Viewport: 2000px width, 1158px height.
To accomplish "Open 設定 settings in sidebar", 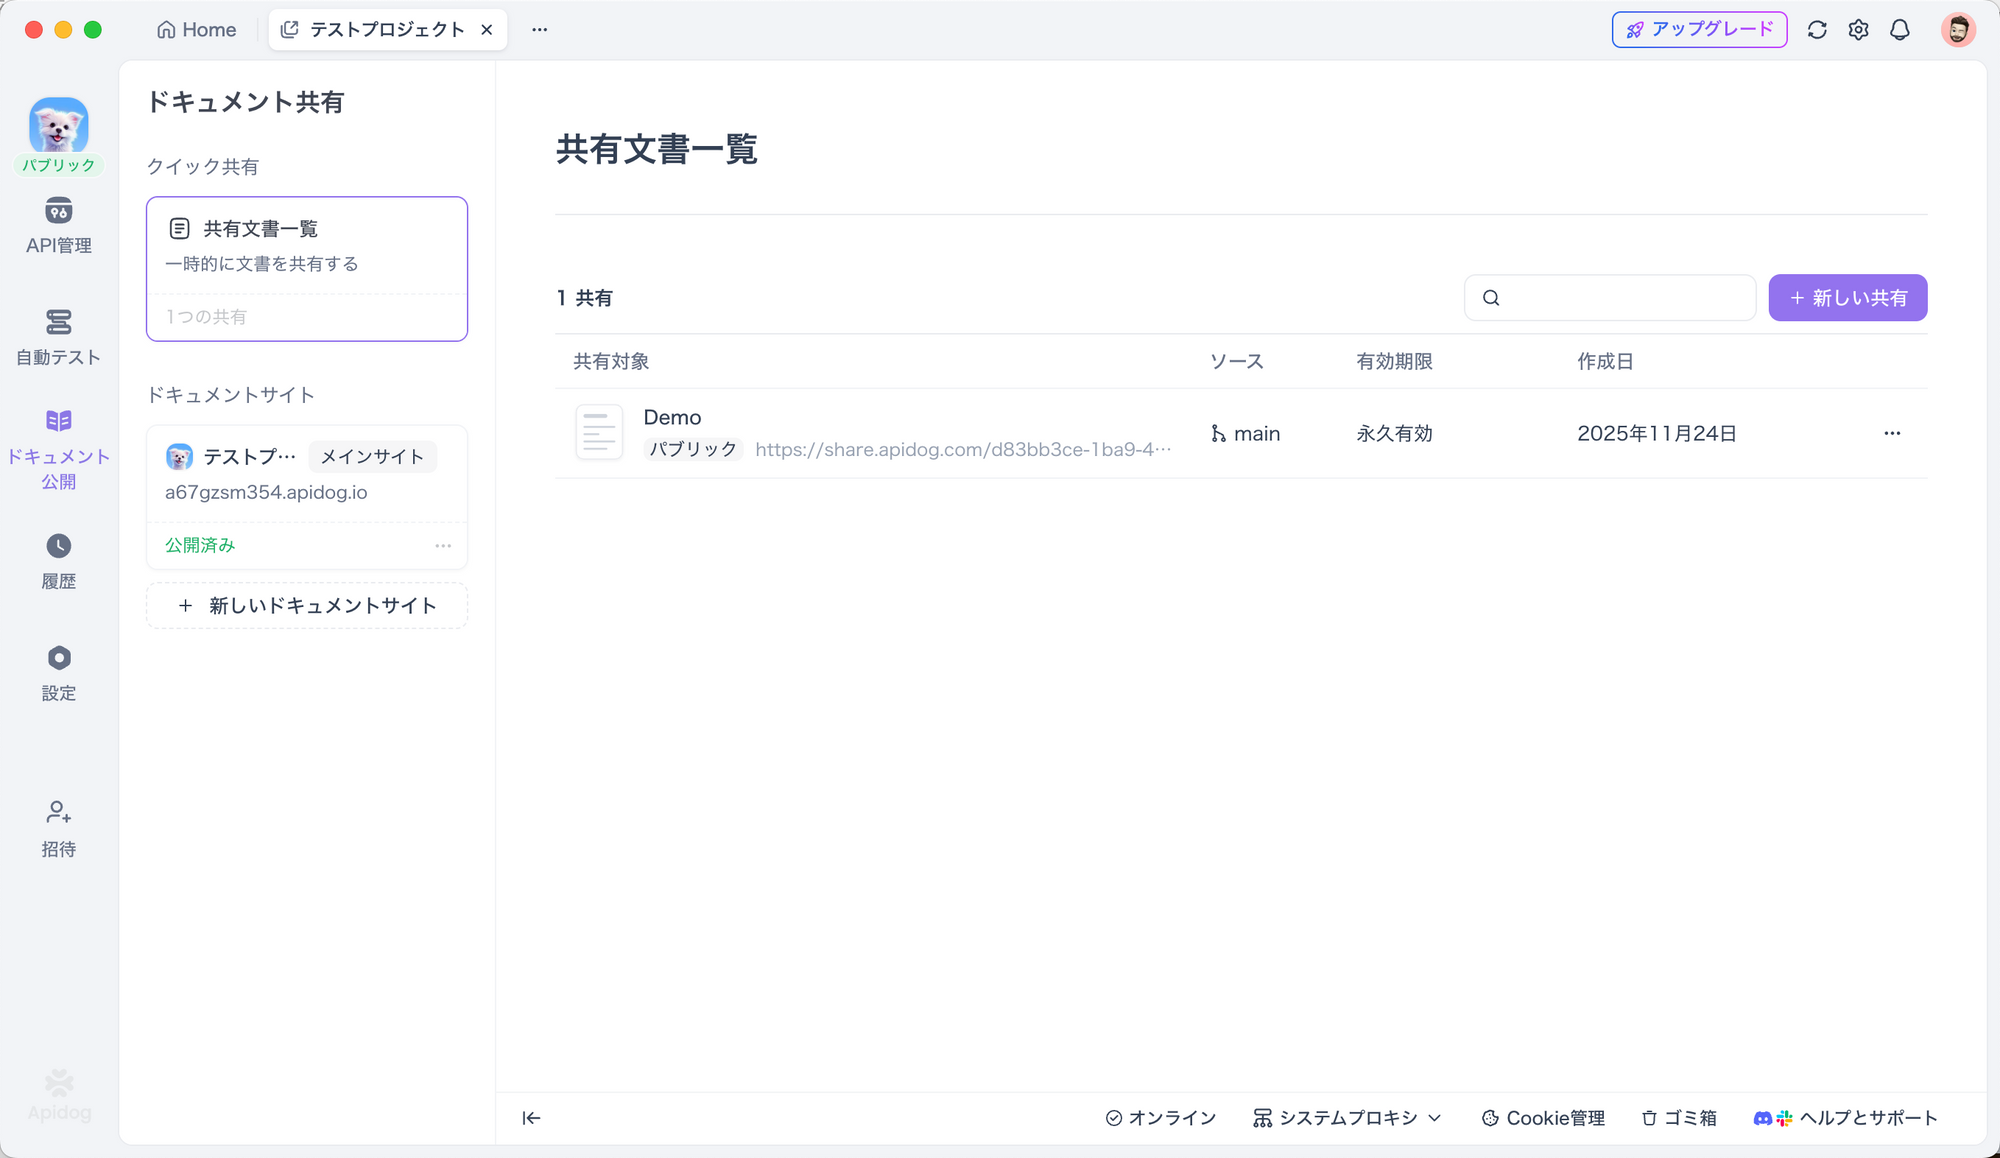I will pos(58,674).
